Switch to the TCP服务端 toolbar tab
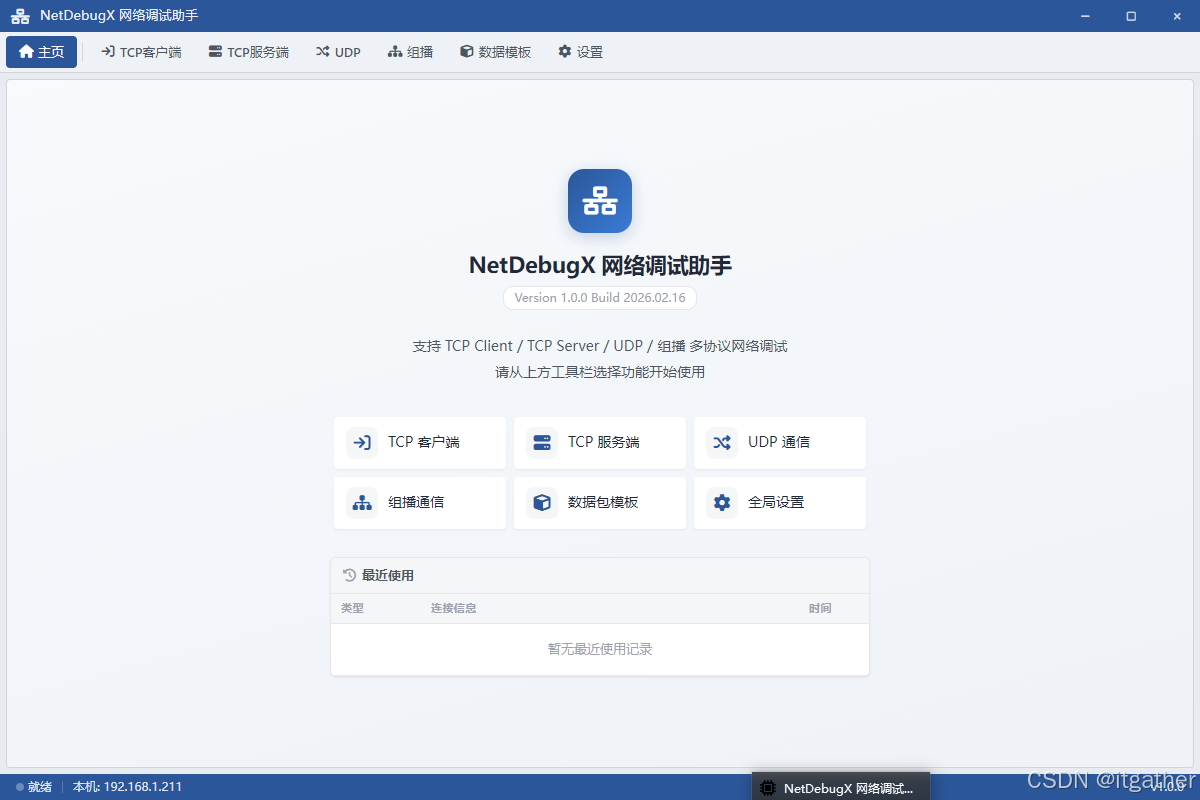Image resolution: width=1200 pixels, height=800 pixels. coord(248,52)
